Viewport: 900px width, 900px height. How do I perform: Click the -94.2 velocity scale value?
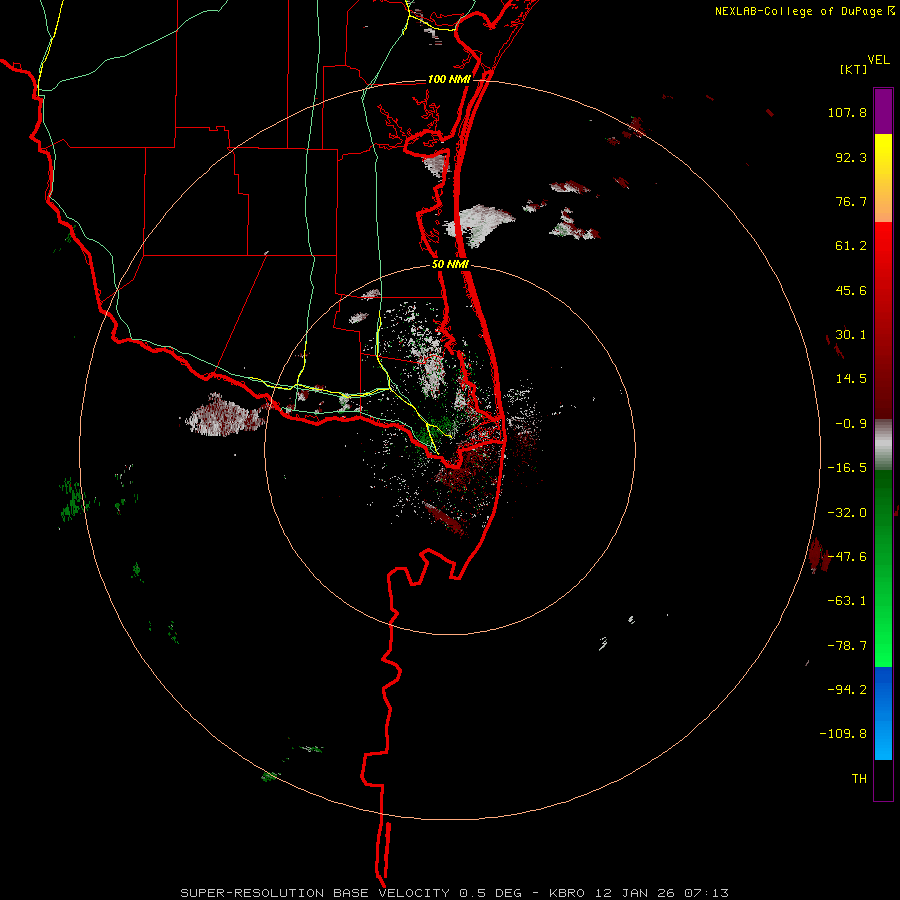[847, 689]
